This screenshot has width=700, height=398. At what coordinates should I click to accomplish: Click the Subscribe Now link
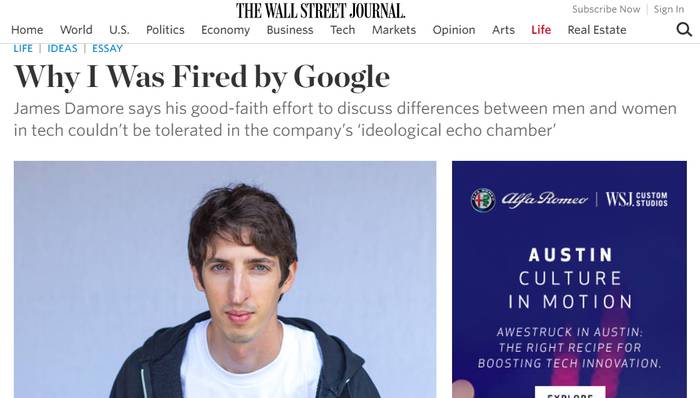(606, 9)
